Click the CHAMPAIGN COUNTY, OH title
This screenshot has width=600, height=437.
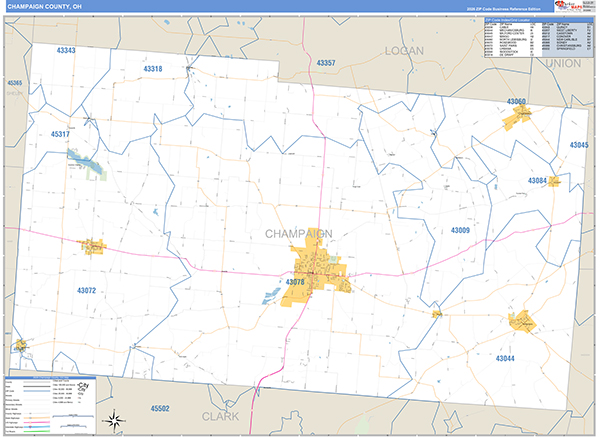pos(44,7)
